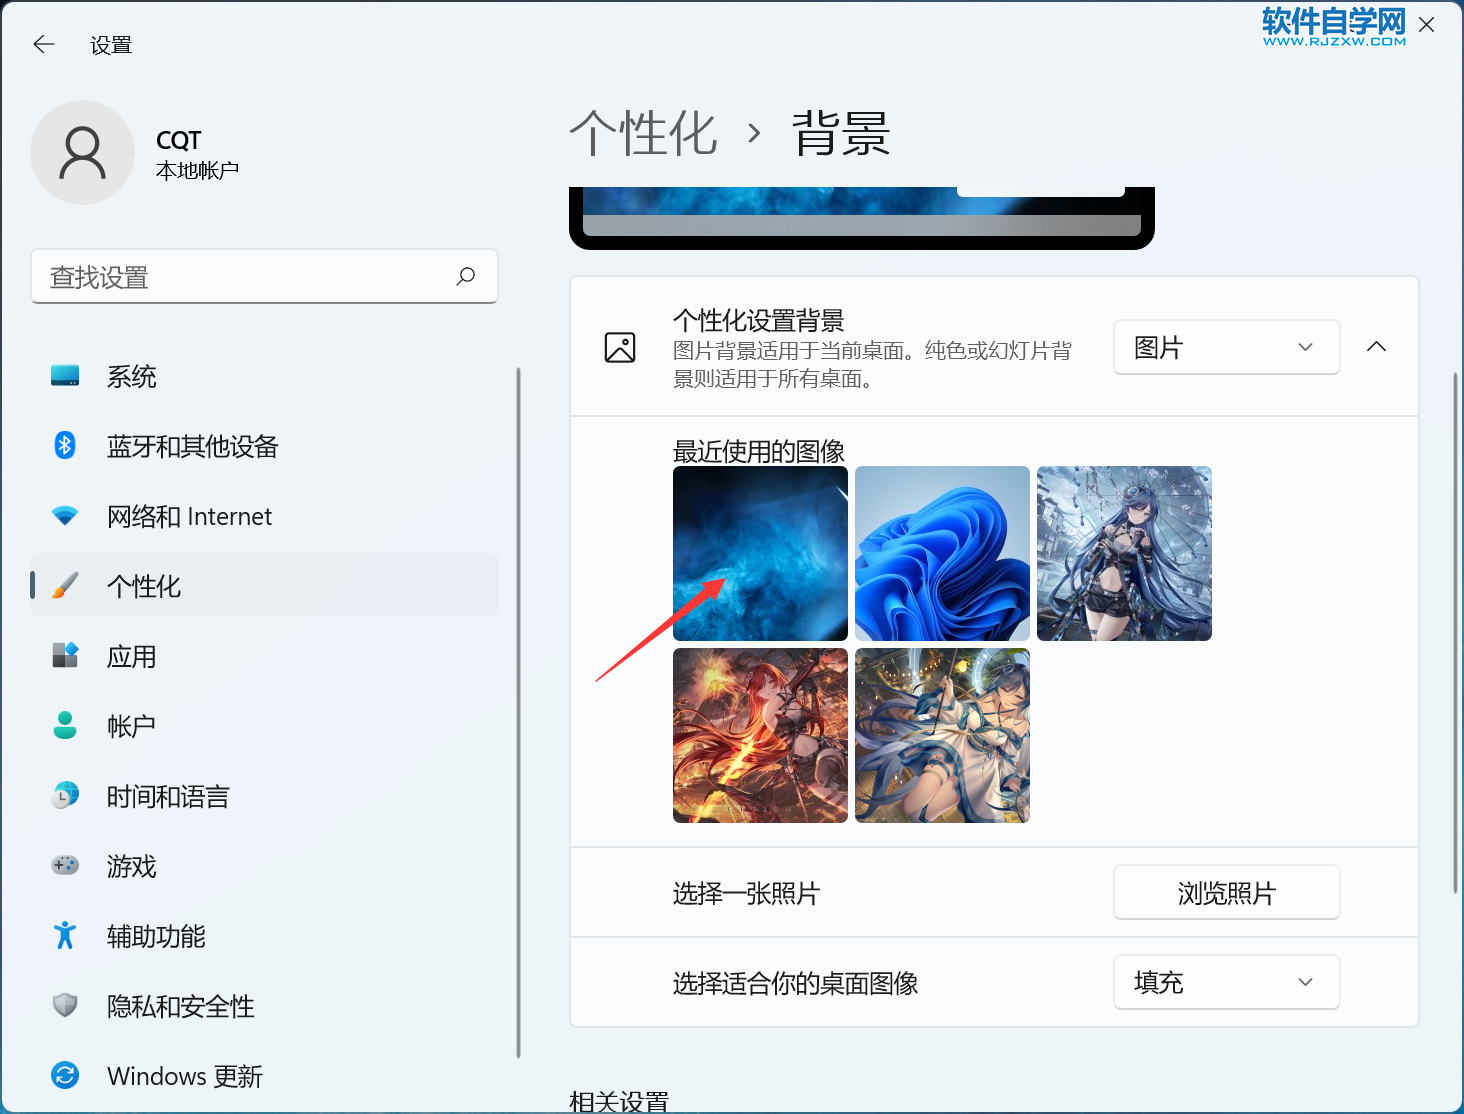Click the Accessibility figure icon
Image resolution: width=1464 pixels, height=1114 pixels.
pos(65,936)
